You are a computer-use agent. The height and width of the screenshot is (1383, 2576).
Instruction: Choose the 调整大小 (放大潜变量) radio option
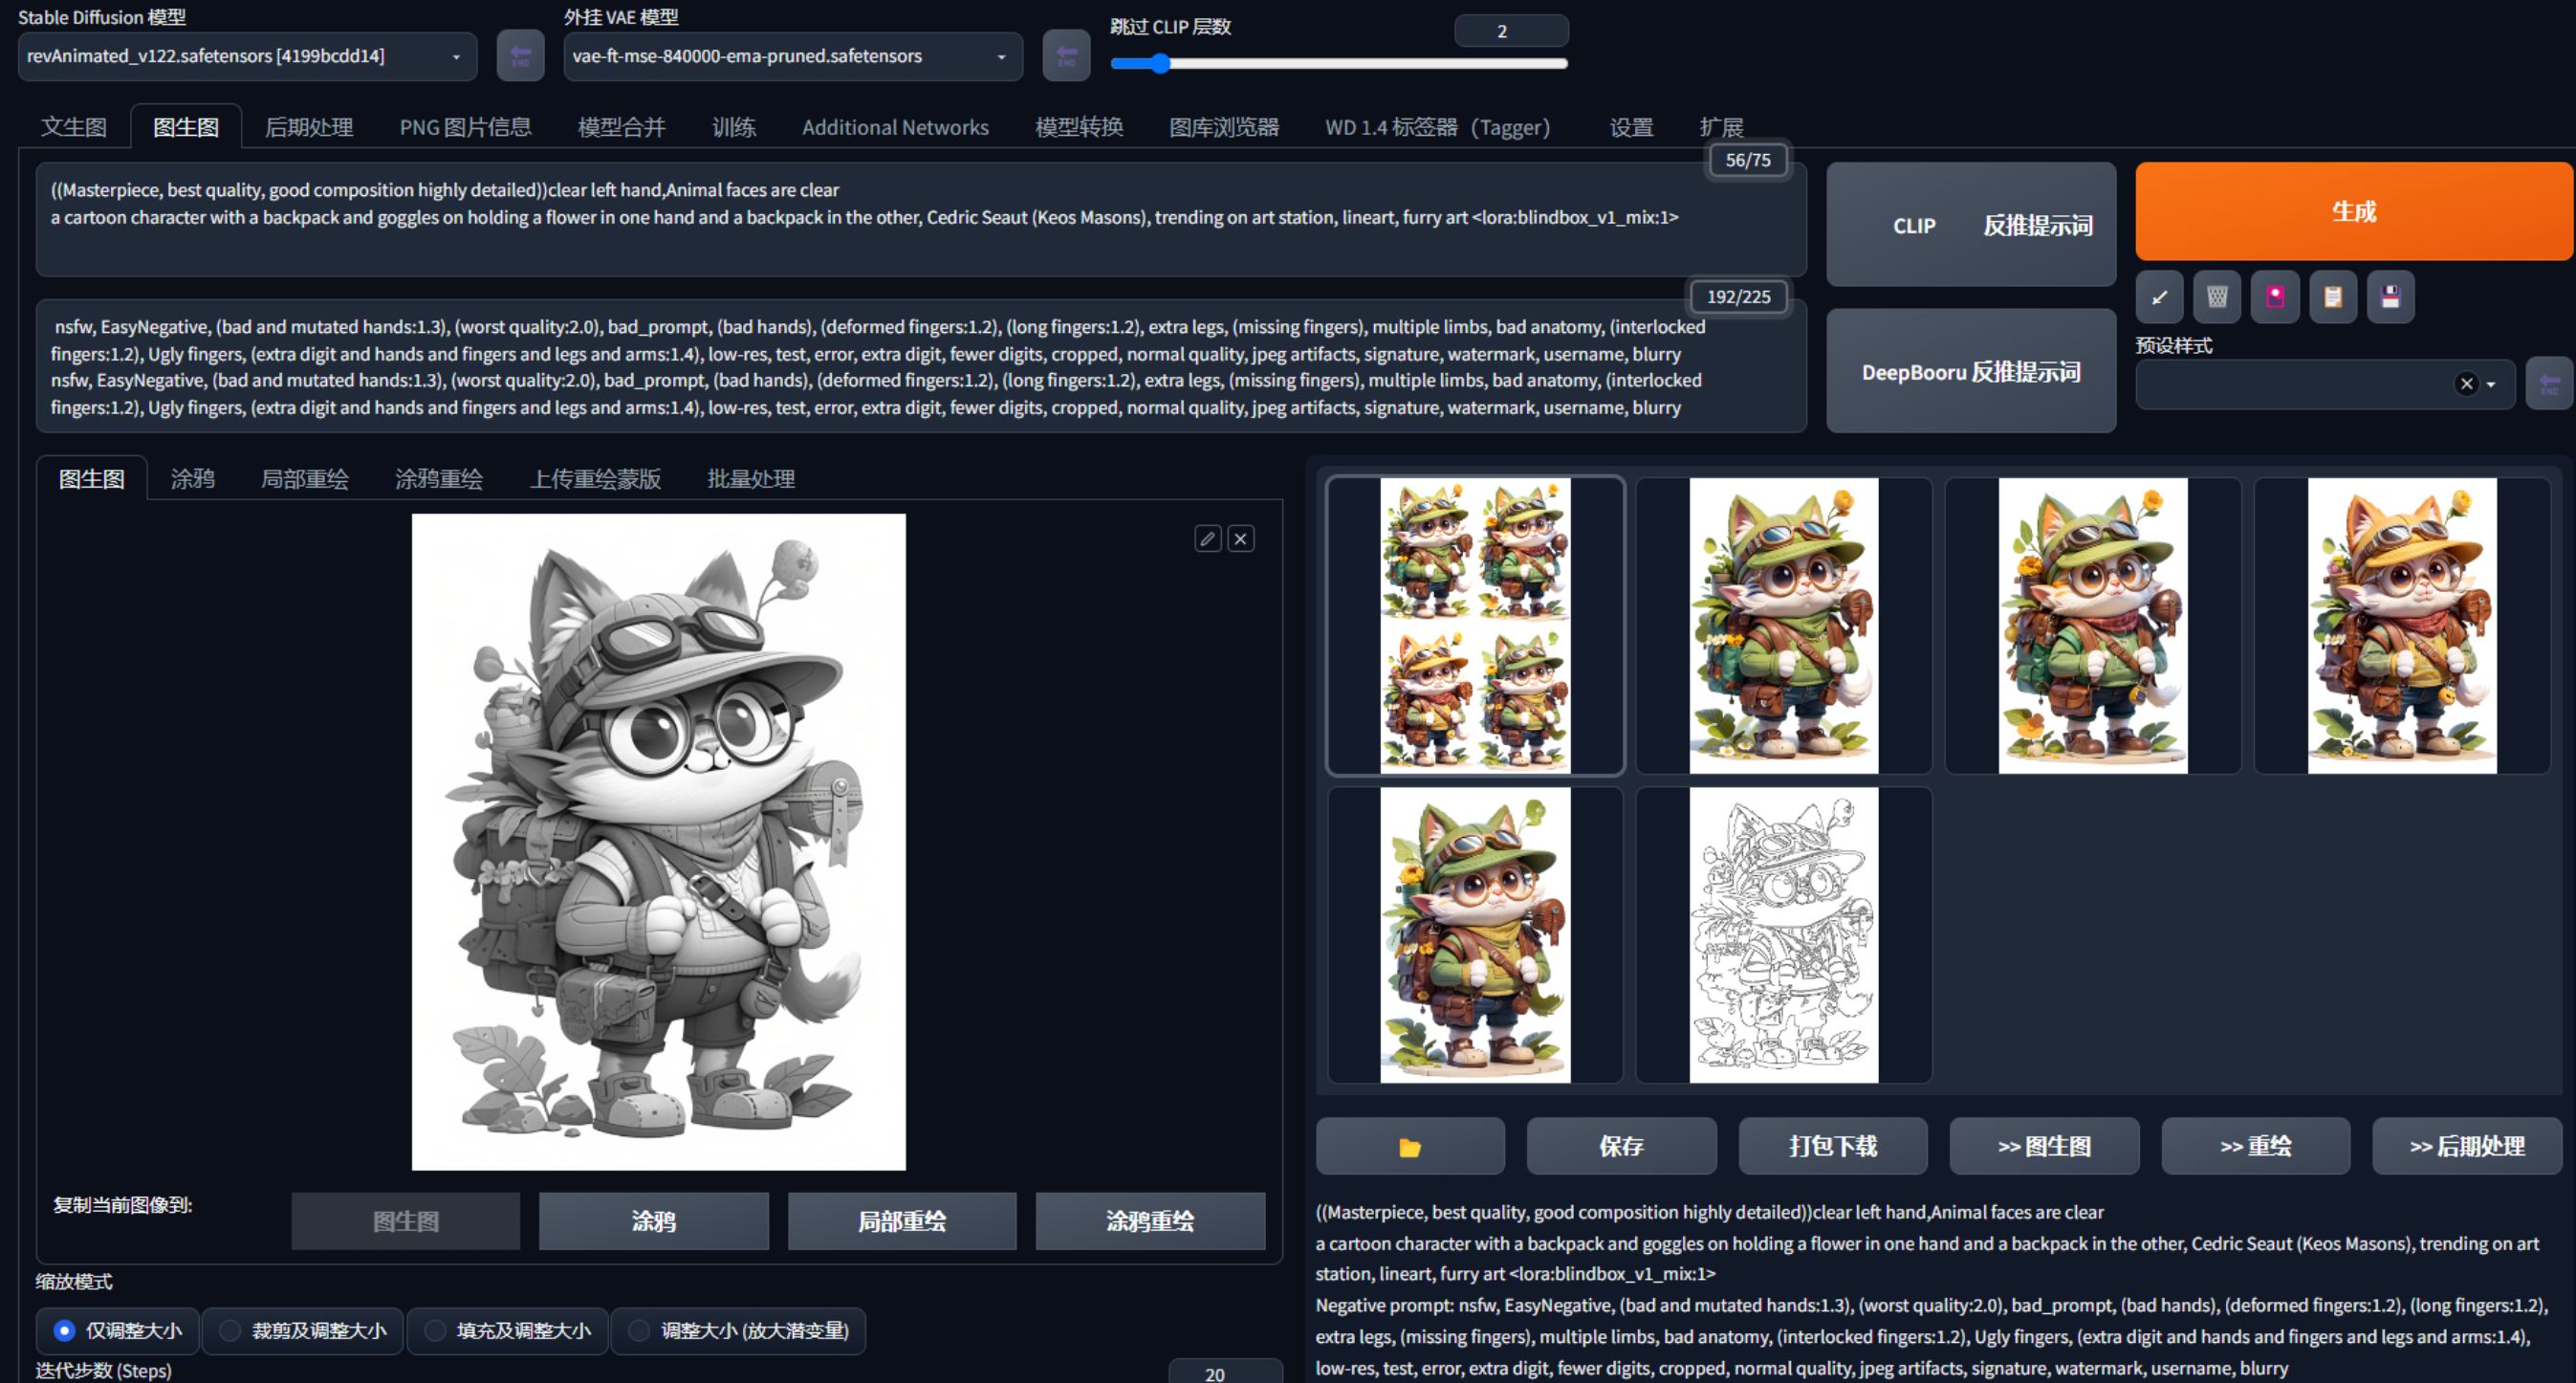639,1331
